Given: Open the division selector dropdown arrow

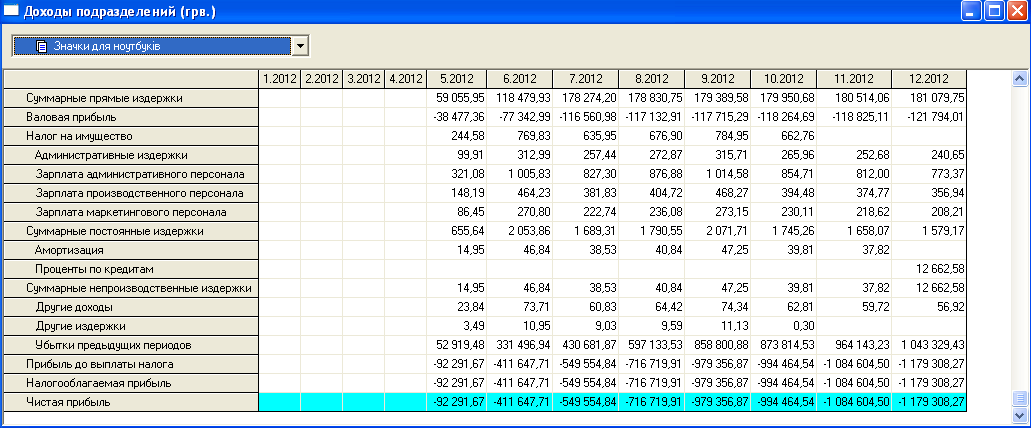Looking at the screenshot, I should tap(300, 46).
